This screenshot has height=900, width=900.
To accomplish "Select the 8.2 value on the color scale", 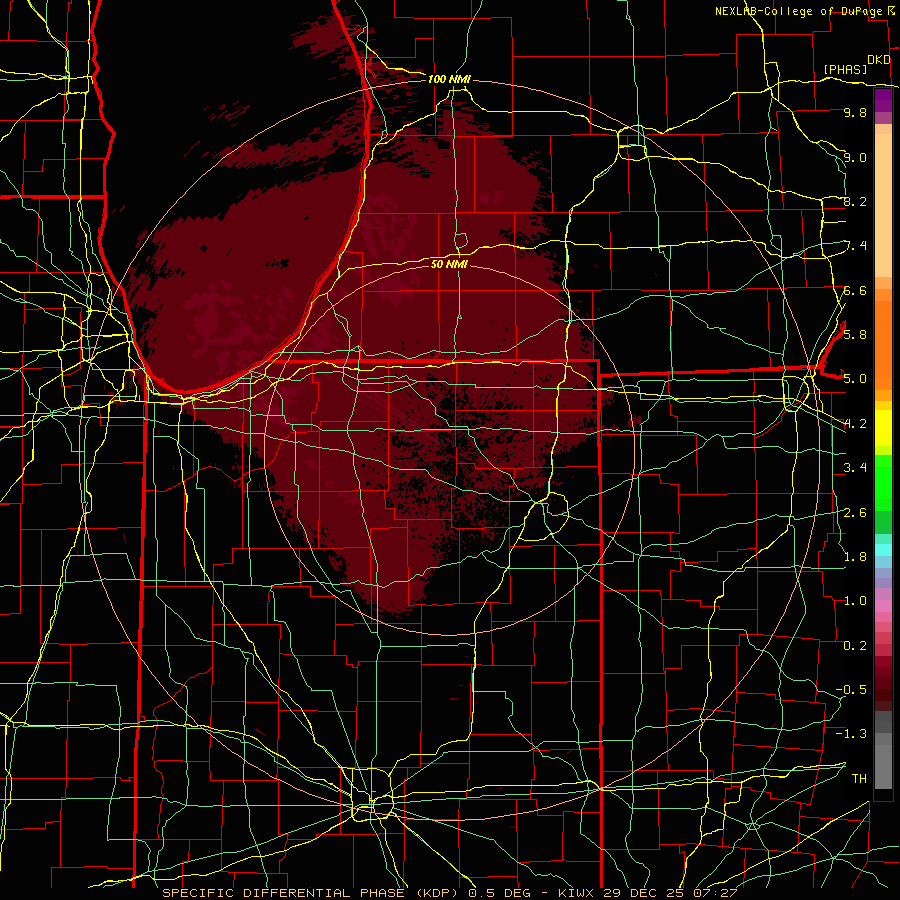I will 855,201.
